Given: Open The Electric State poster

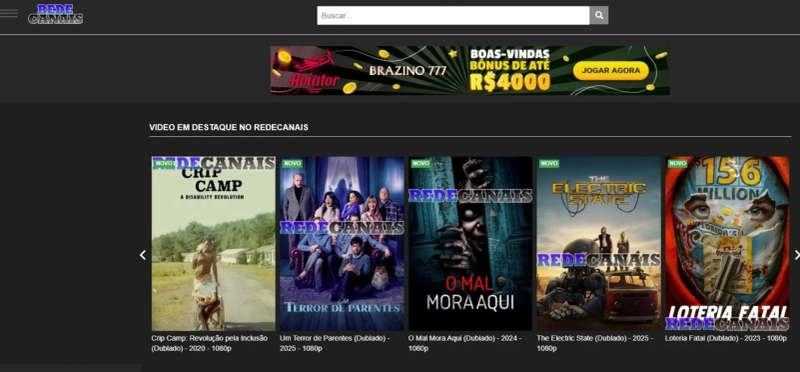Looking at the screenshot, I should point(599,243).
